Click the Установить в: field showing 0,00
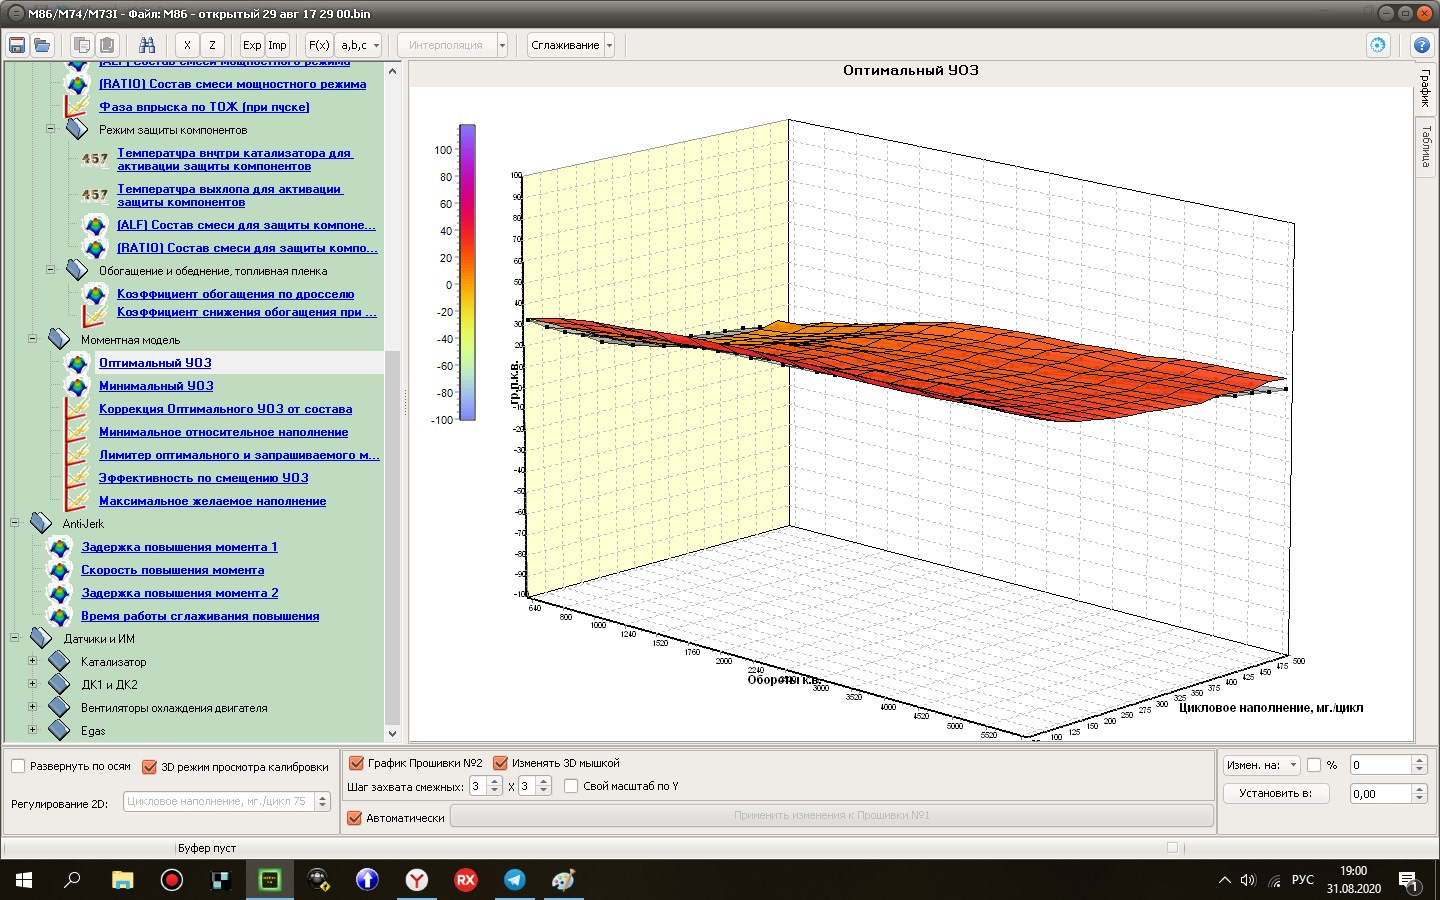 click(x=1381, y=793)
